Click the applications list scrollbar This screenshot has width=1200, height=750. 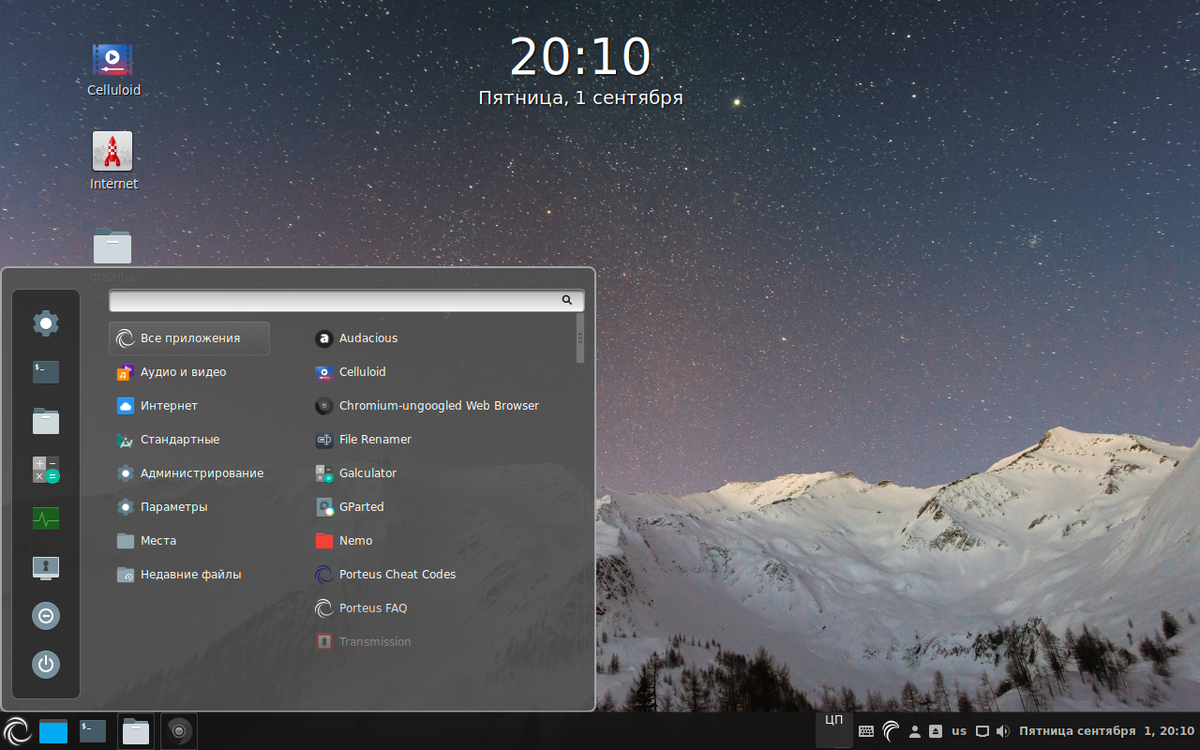tap(580, 339)
